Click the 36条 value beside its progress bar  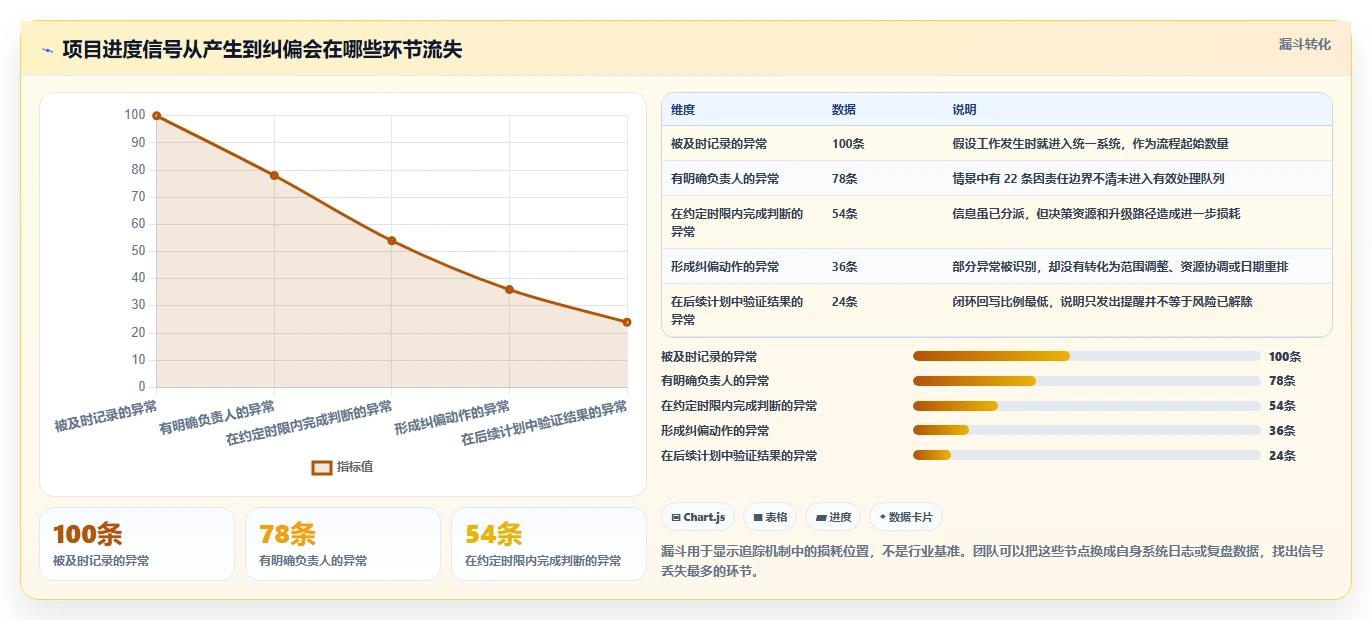[1282, 431]
